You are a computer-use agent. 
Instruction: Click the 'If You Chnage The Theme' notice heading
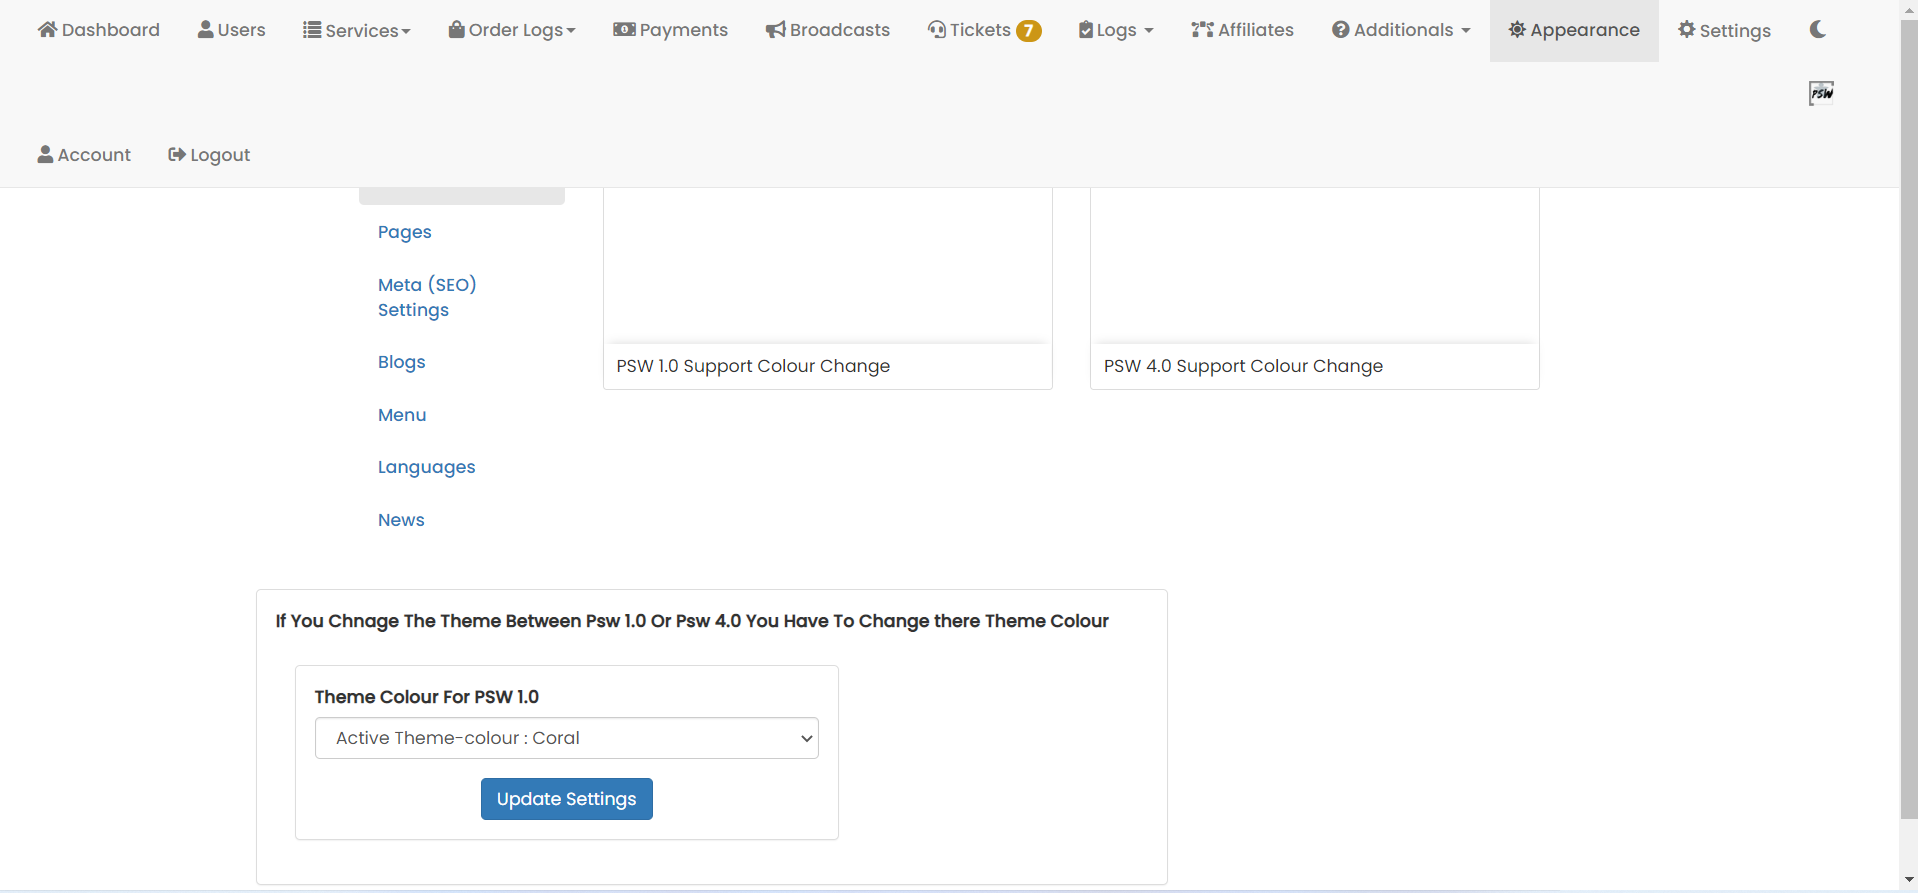pyautogui.click(x=692, y=621)
